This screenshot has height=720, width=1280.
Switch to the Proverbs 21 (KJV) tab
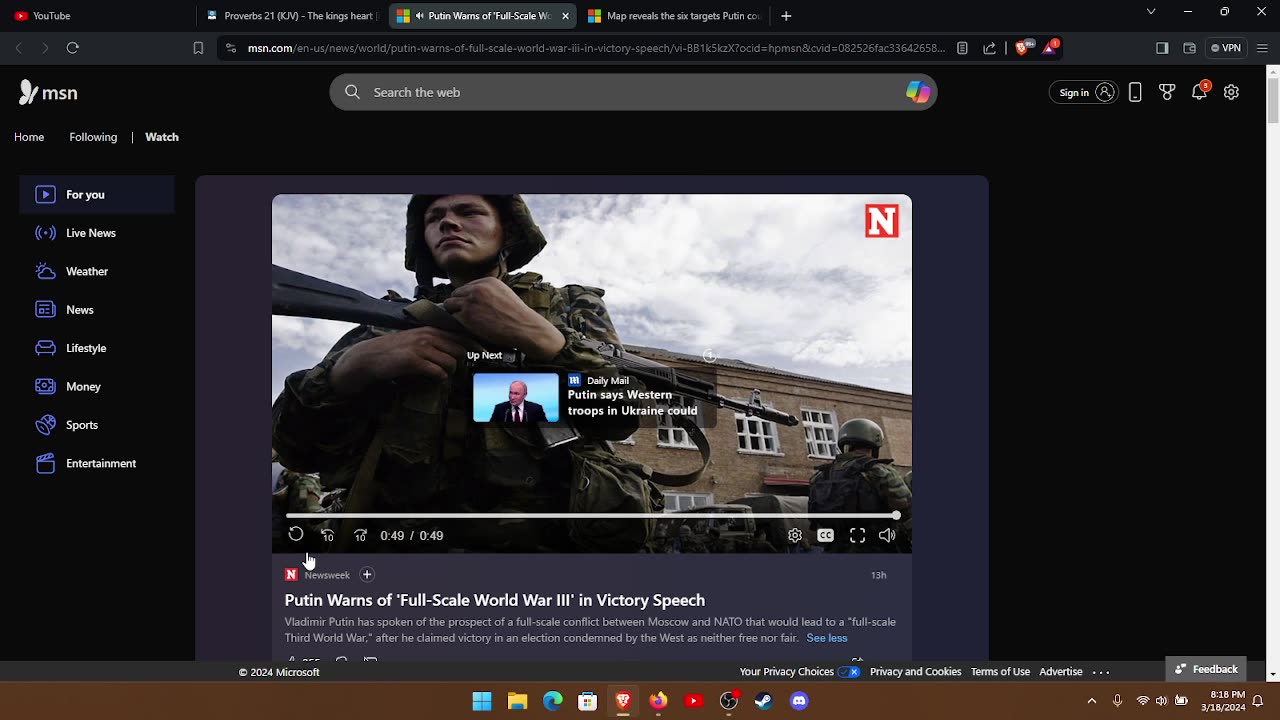290,16
